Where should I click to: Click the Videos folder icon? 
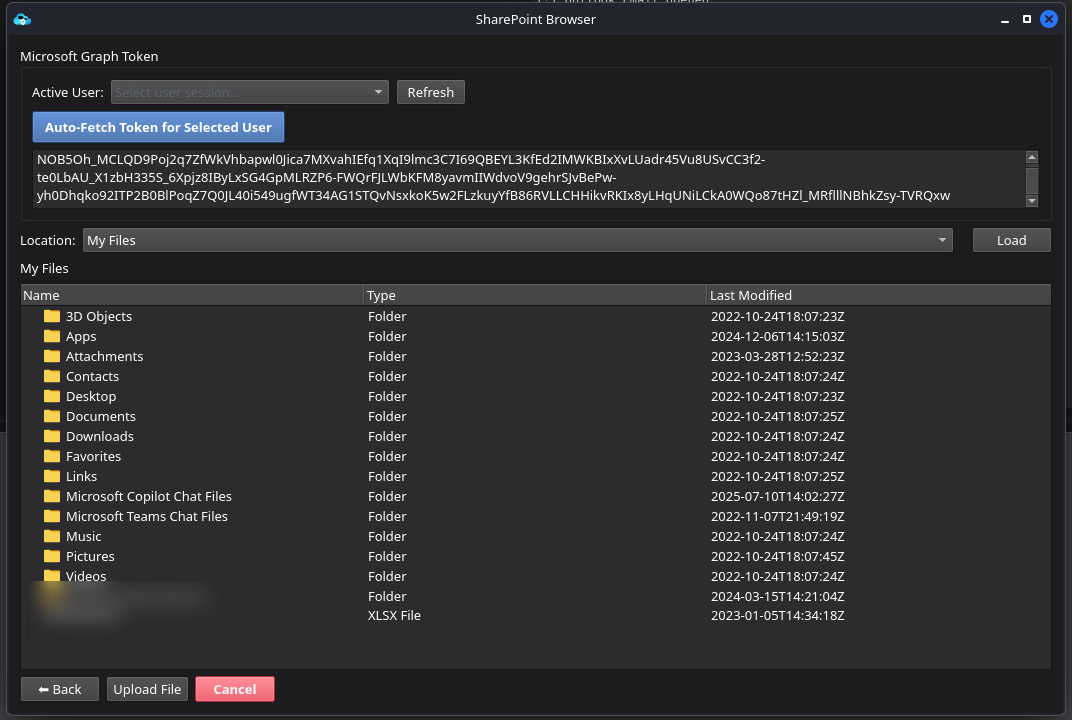[x=52, y=575]
